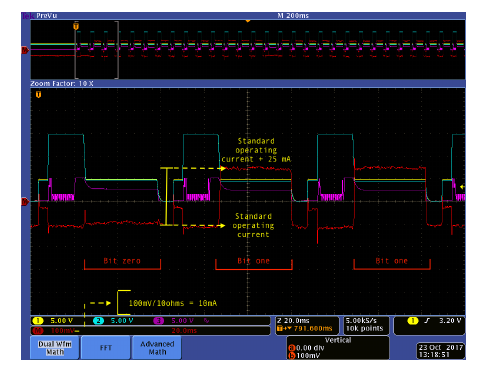Click the cyan channel 2 badge
Viewport: 484px width, 375px height.
click(98, 321)
